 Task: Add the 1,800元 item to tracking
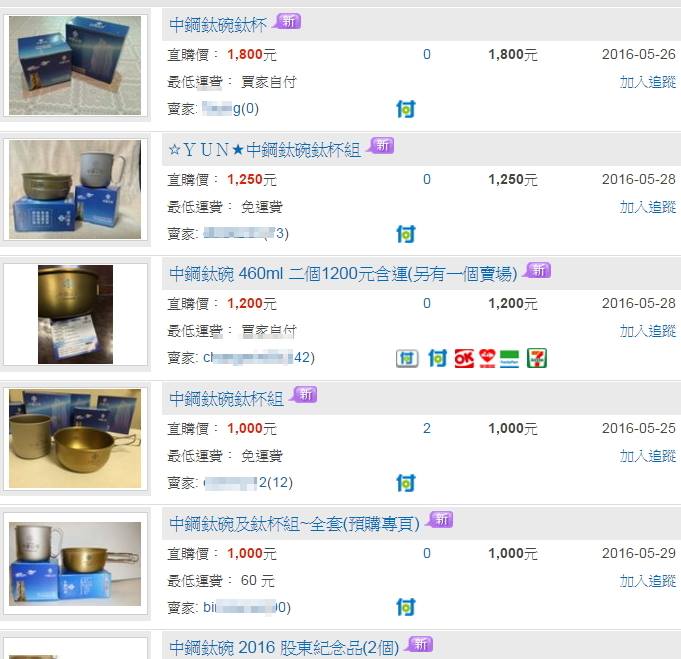[648, 82]
